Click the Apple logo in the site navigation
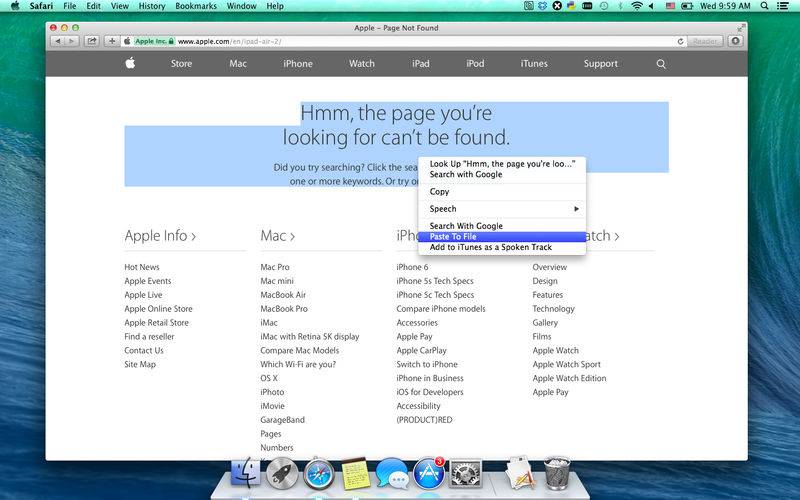 pos(130,63)
